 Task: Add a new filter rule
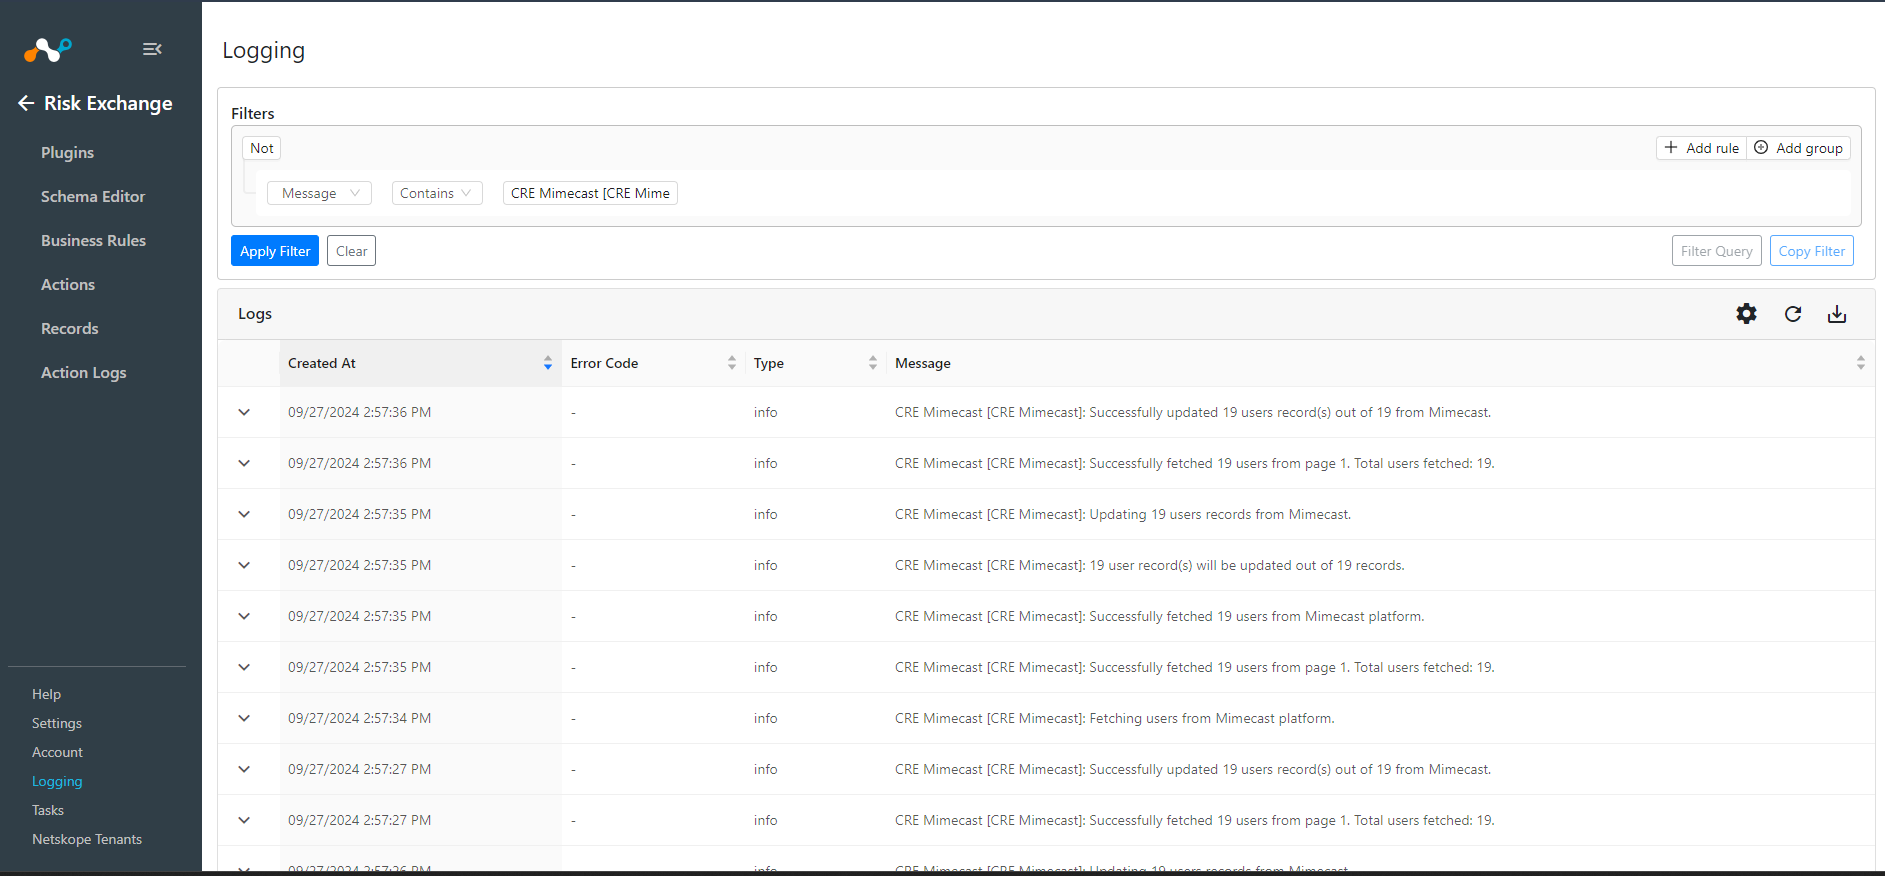click(x=1701, y=148)
